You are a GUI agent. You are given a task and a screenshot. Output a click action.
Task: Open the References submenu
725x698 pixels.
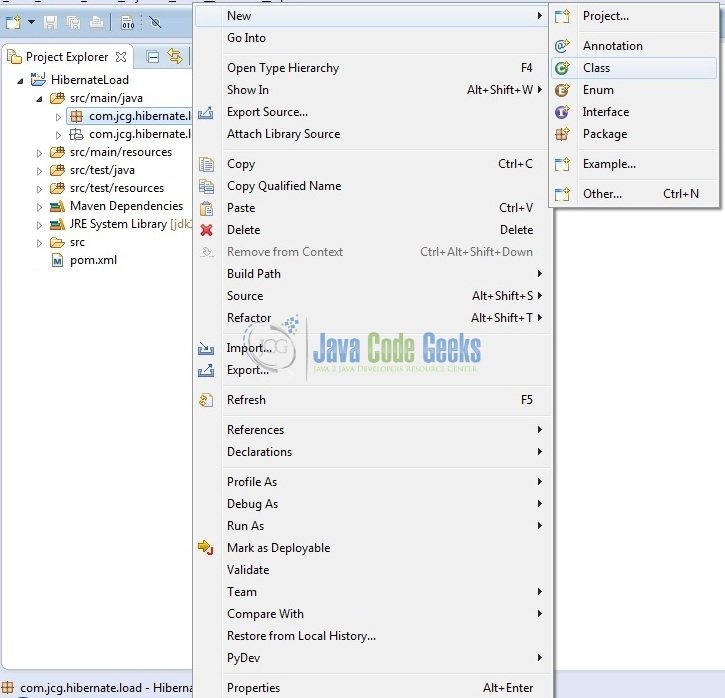[372, 430]
